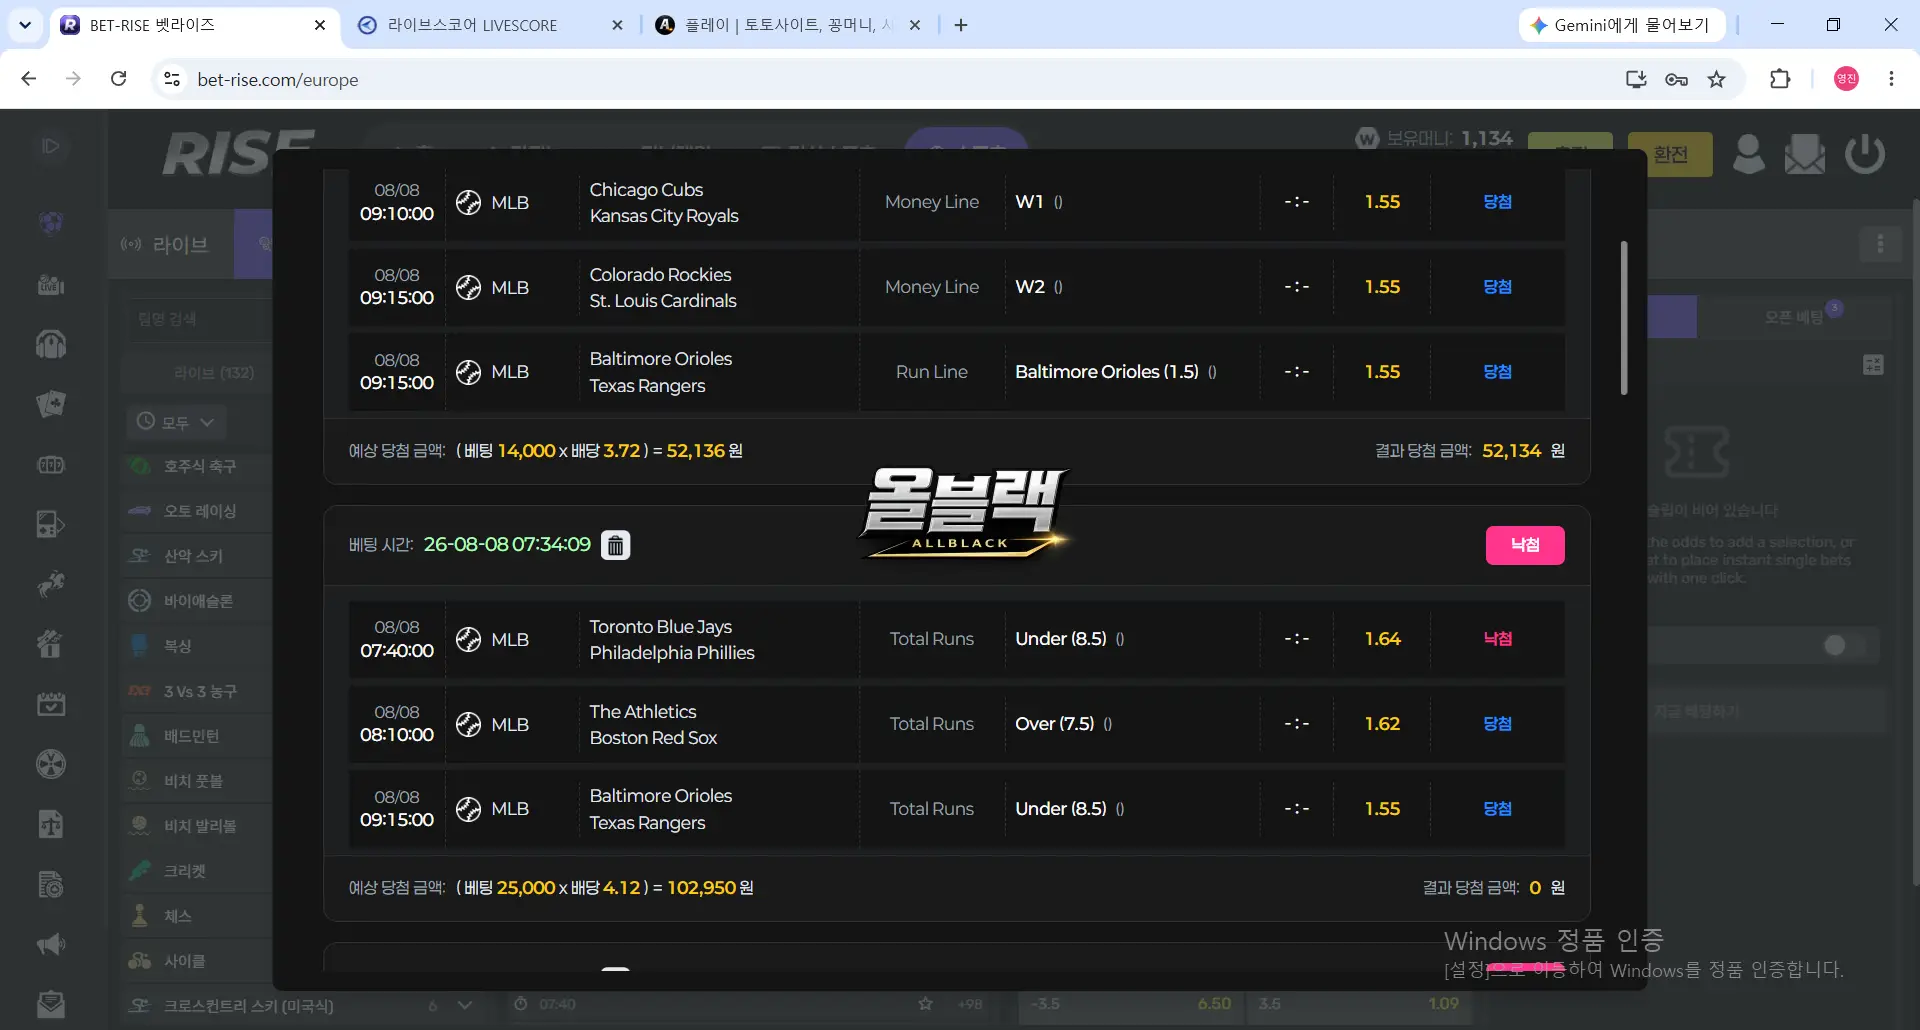Open the handheld mini-game icon in left sidebar
Viewport: 1920px width, 1030px height.
click(x=51, y=524)
